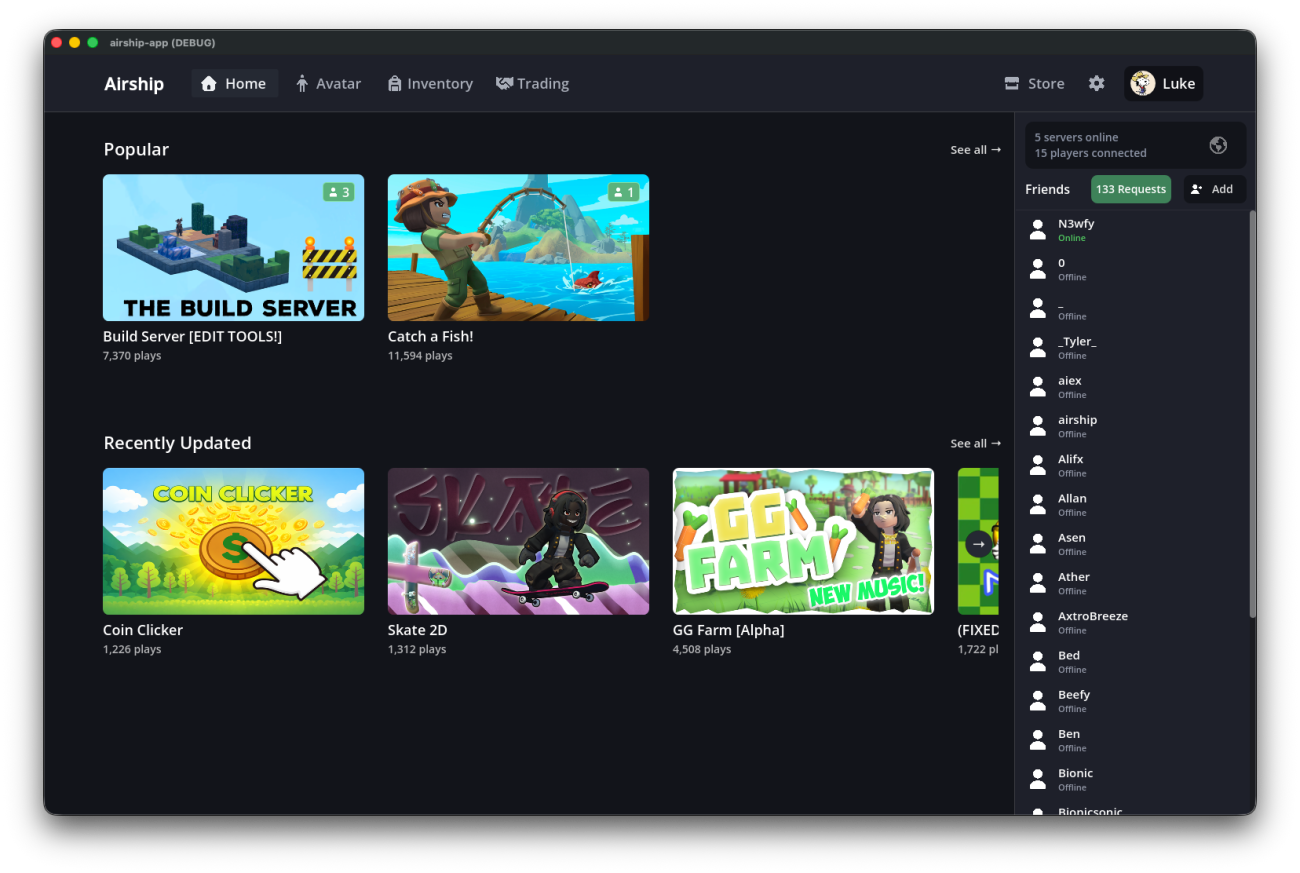Click the Coin Clicker title text
The height and width of the screenshot is (873, 1300).
coord(143,630)
